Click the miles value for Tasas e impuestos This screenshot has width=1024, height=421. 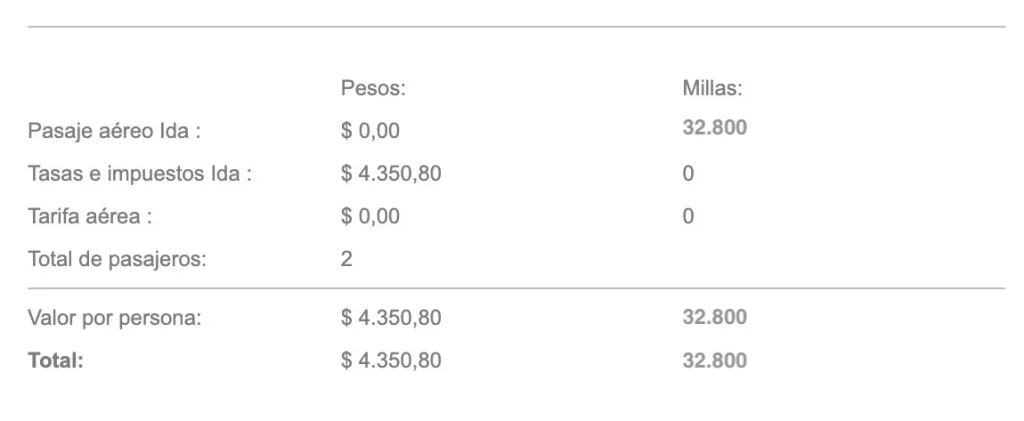coord(688,174)
